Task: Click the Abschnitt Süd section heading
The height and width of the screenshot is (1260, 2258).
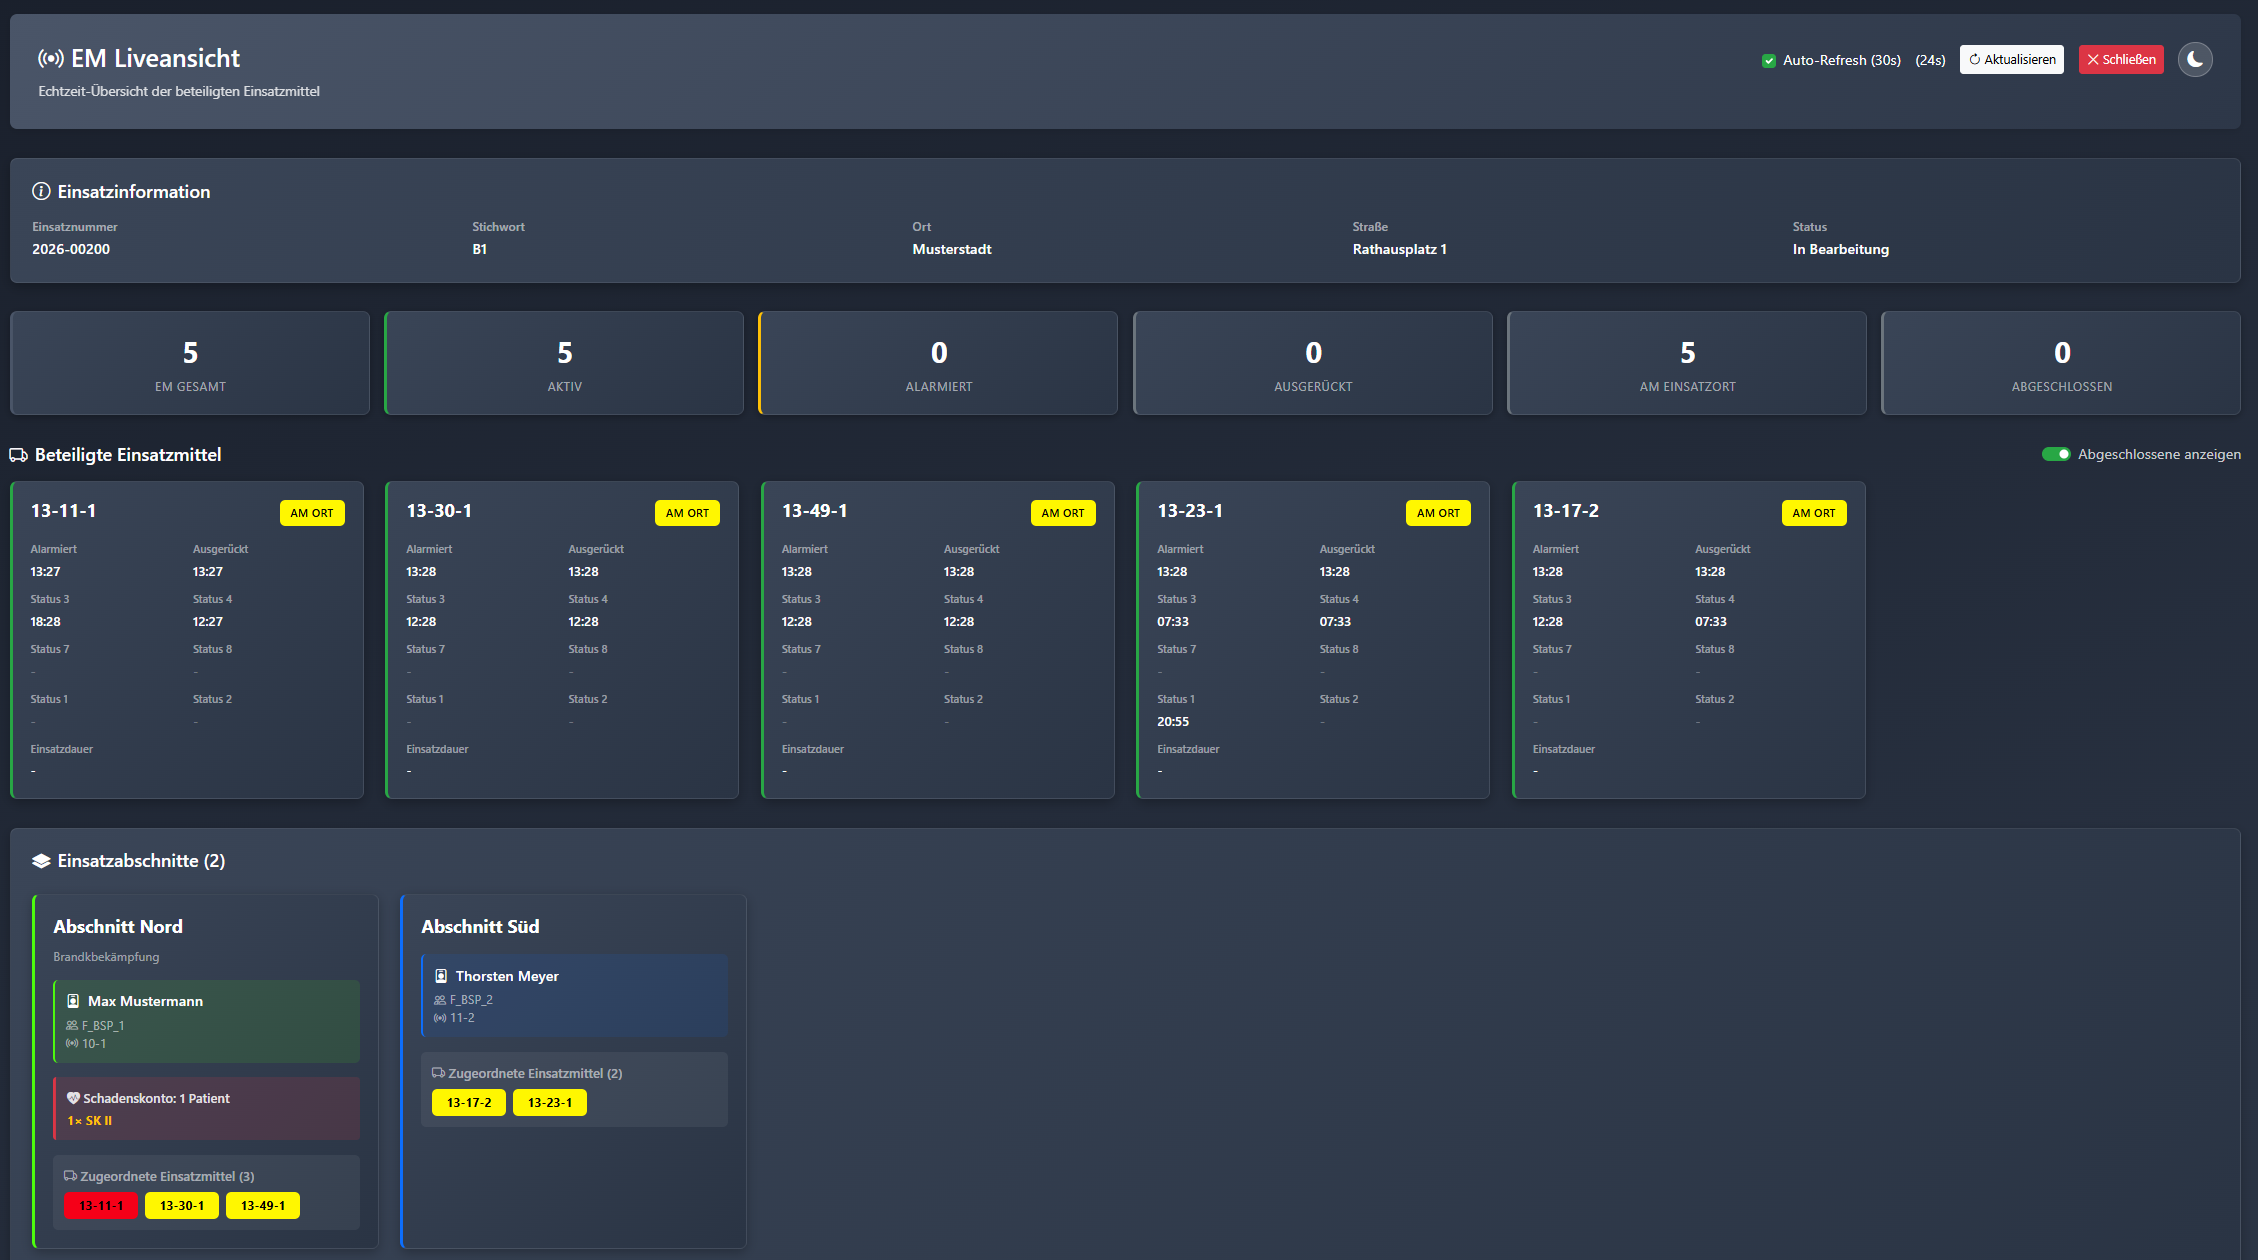Action: pyautogui.click(x=480, y=927)
